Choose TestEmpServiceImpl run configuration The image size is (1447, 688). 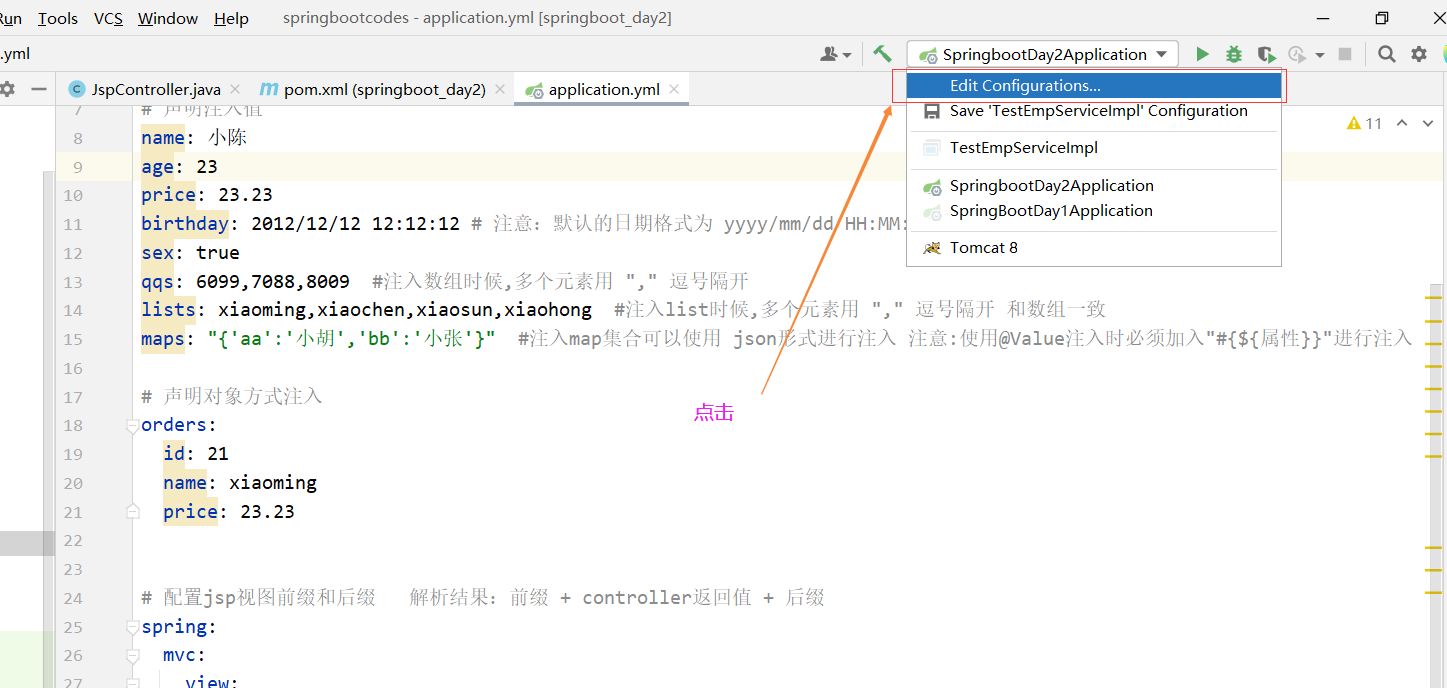tap(1094, 148)
